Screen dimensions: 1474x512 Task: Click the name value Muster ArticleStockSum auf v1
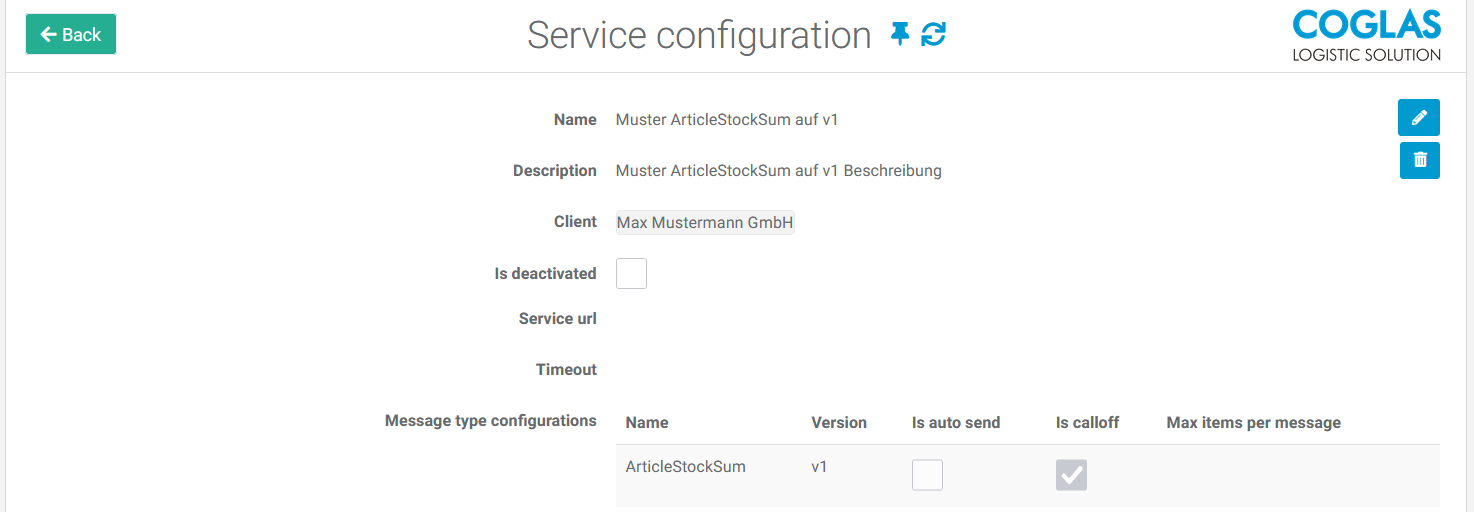[727, 120]
